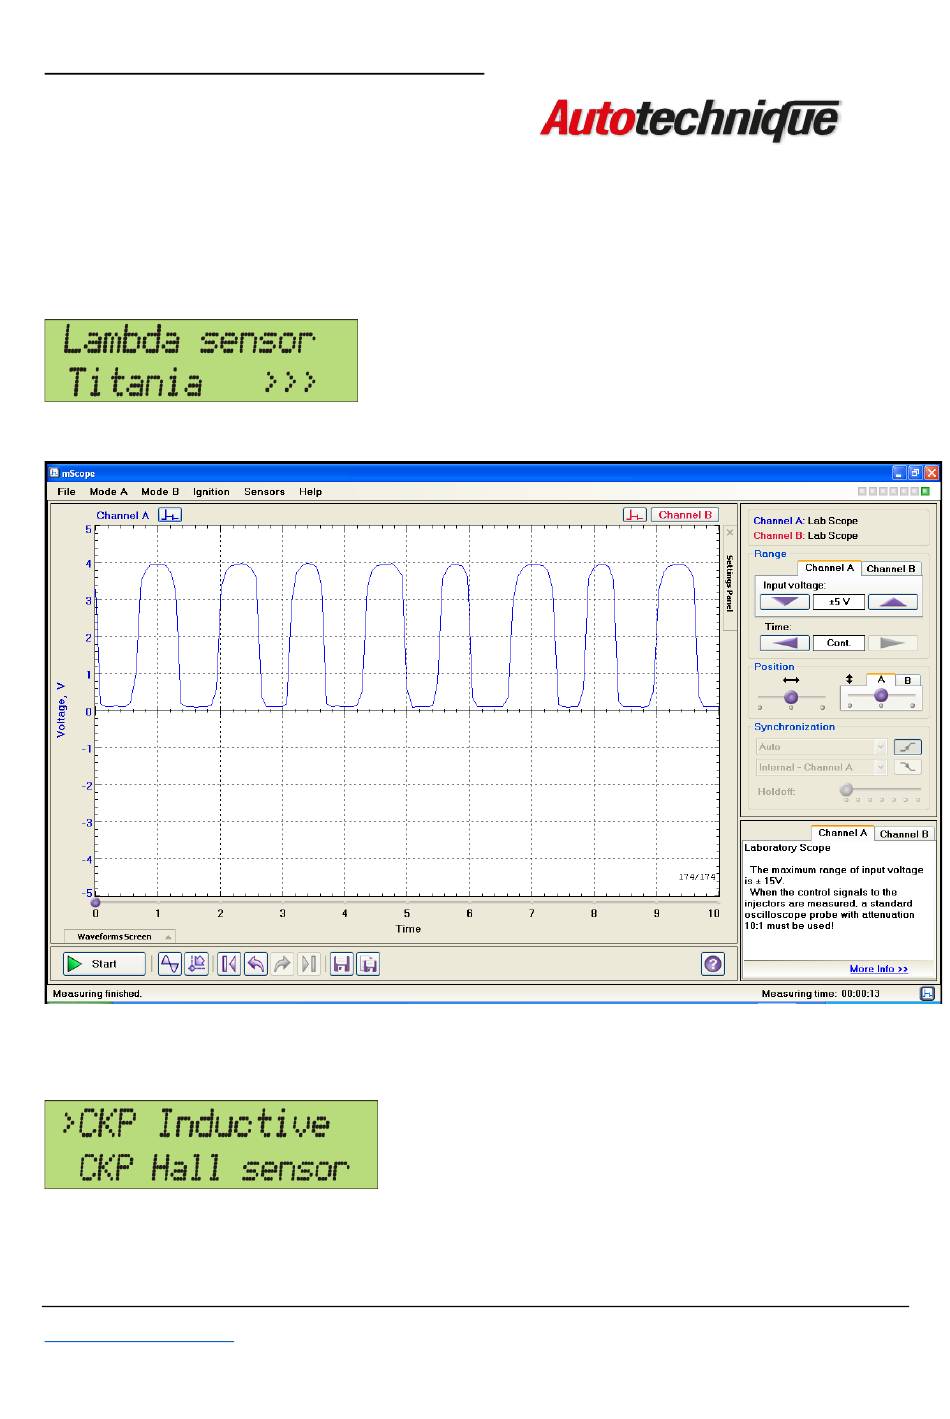Jump to last recorded frame
This screenshot has width=950, height=1419.
click(x=309, y=964)
